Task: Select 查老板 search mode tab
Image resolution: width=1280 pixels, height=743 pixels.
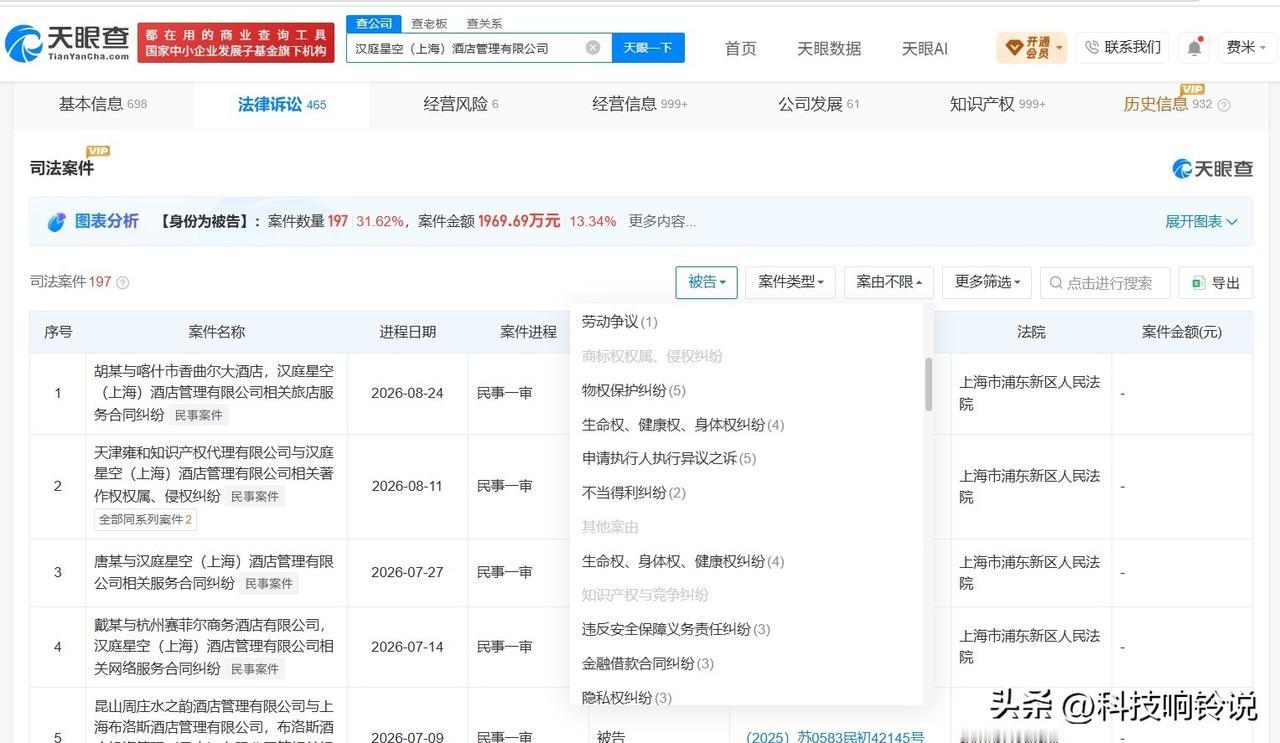Action: [x=429, y=23]
